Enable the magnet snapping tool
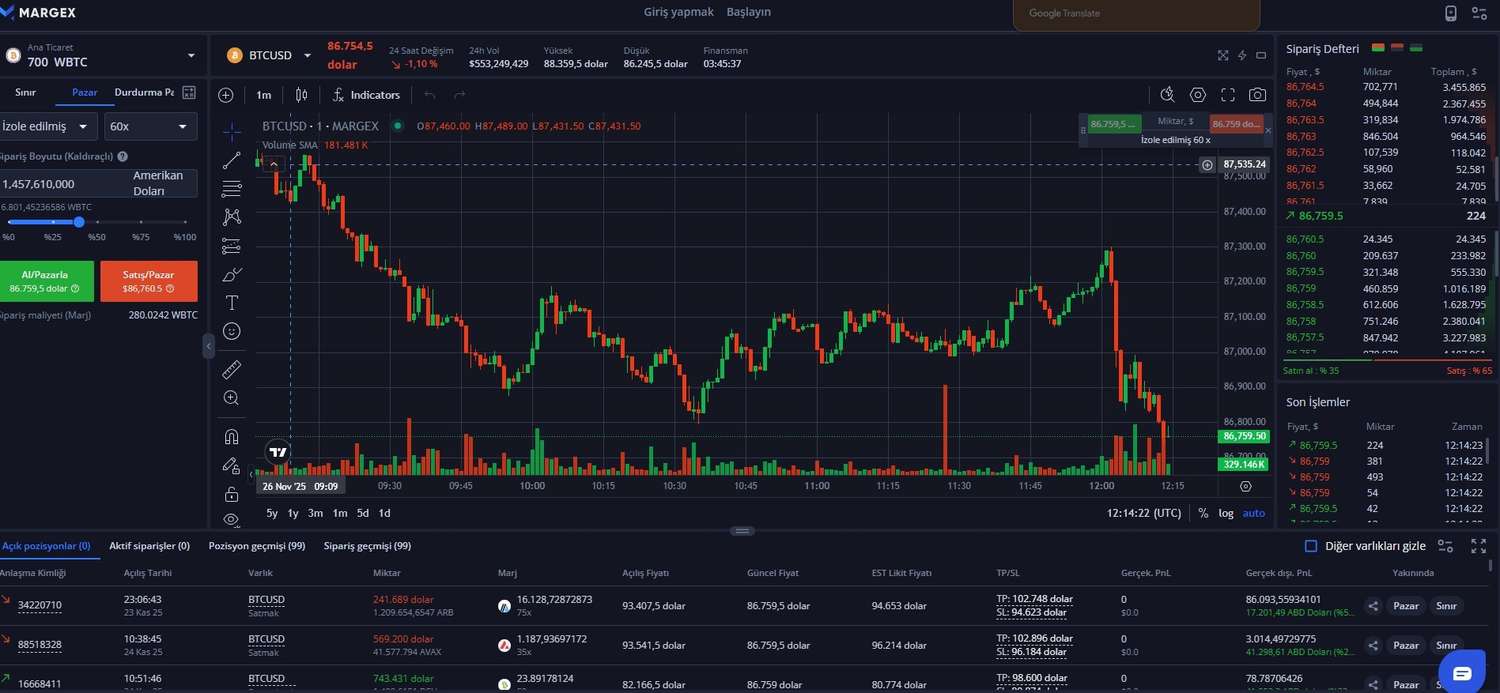The image size is (1500, 693). pyautogui.click(x=231, y=437)
